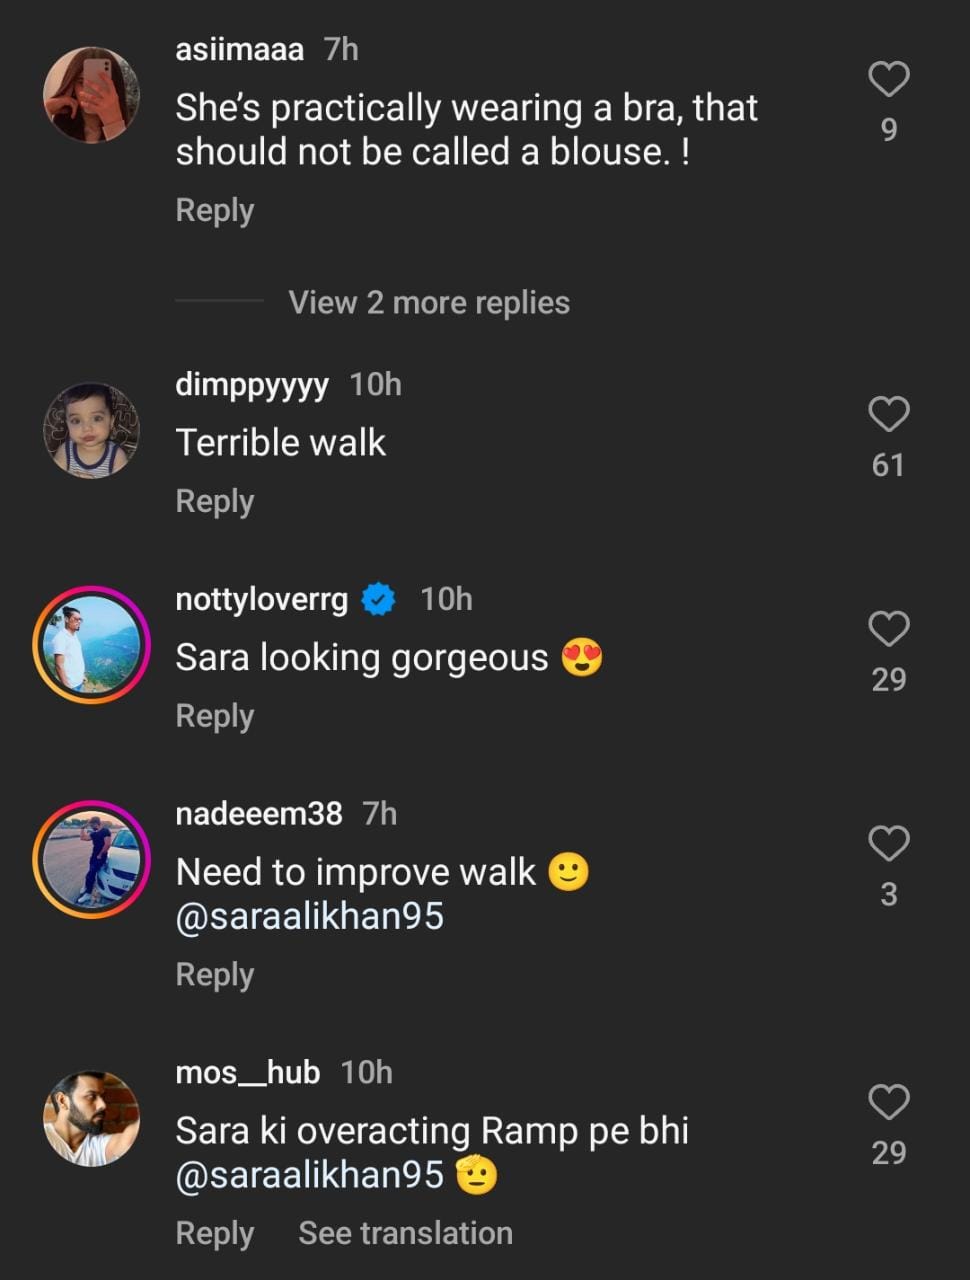Tap the nottyloverrg username
The height and width of the screenshot is (1280, 970).
261,599
